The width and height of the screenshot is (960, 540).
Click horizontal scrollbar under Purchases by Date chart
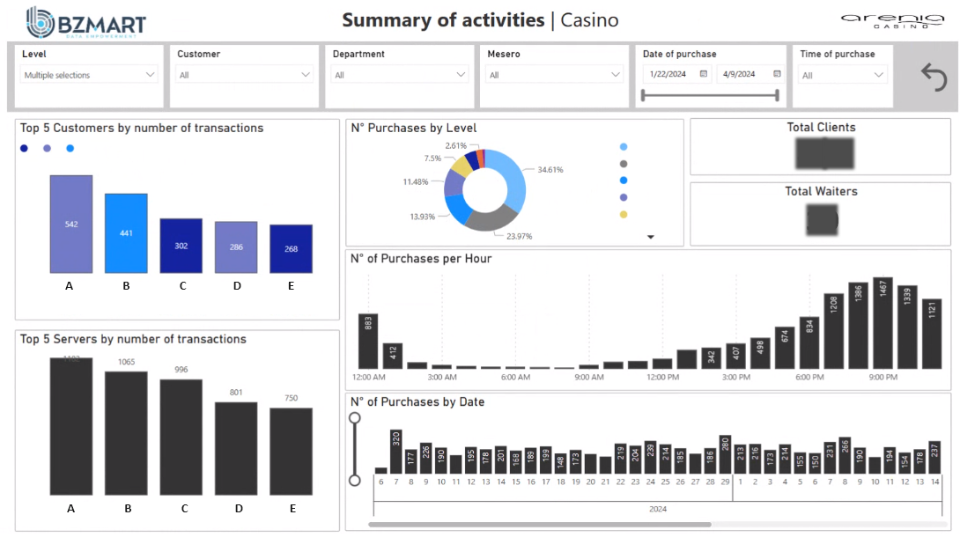[539, 525]
